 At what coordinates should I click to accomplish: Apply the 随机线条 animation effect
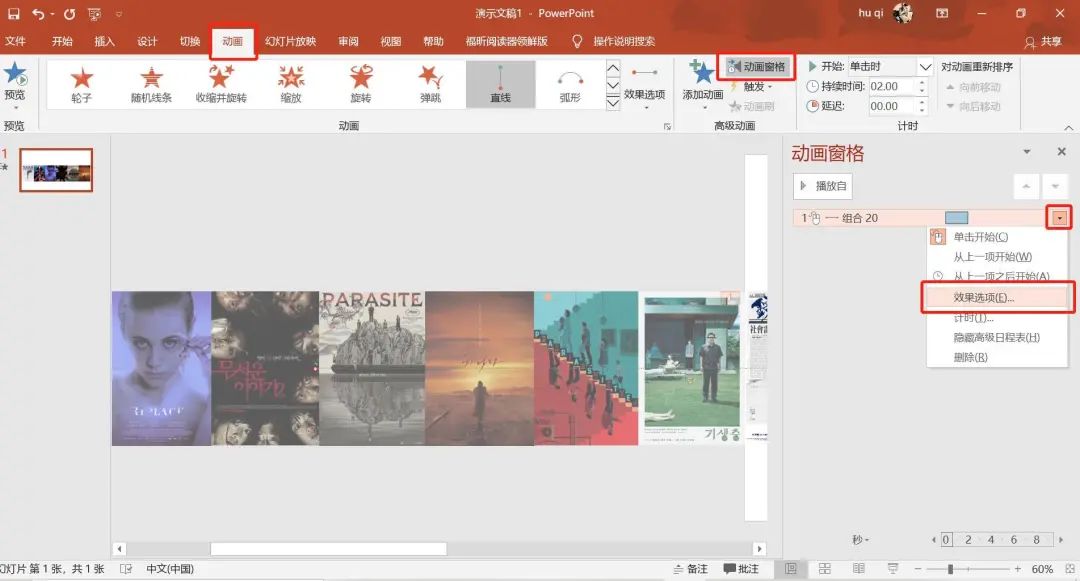click(x=152, y=85)
